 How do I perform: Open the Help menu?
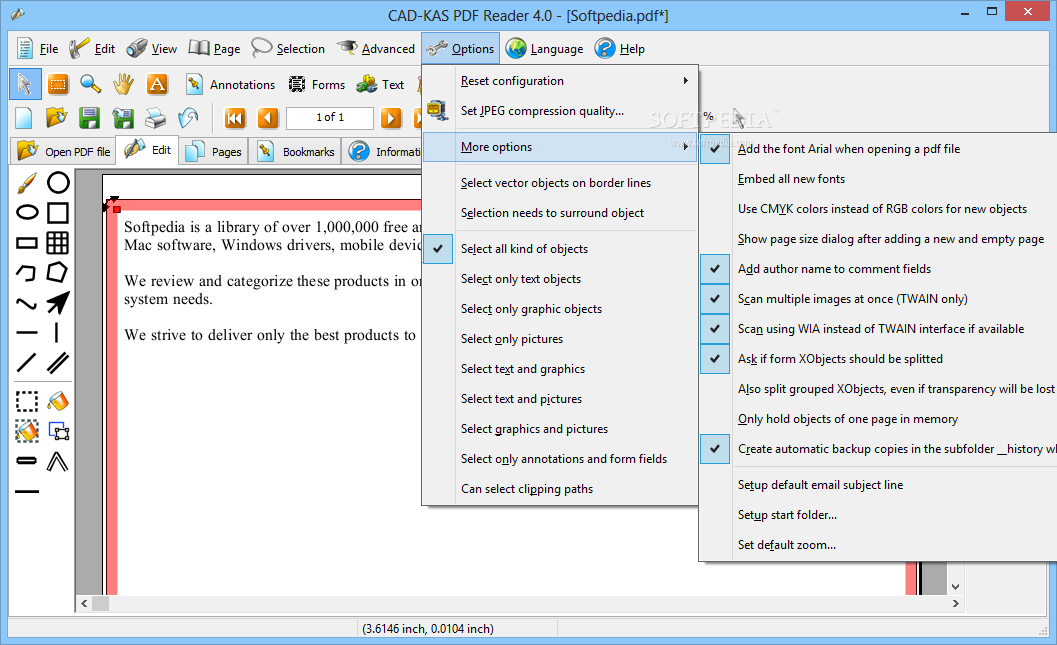click(620, 49)
